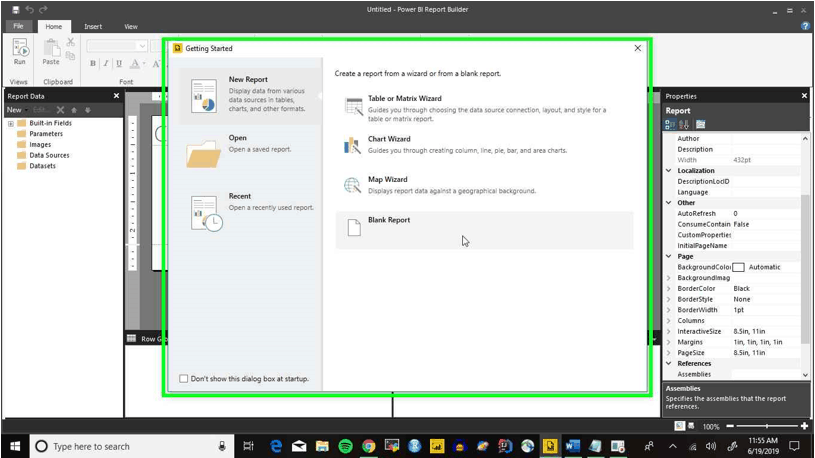Click the Word icon in taskbar
This screenshot has width=815, height=458.
pos(572,446)
